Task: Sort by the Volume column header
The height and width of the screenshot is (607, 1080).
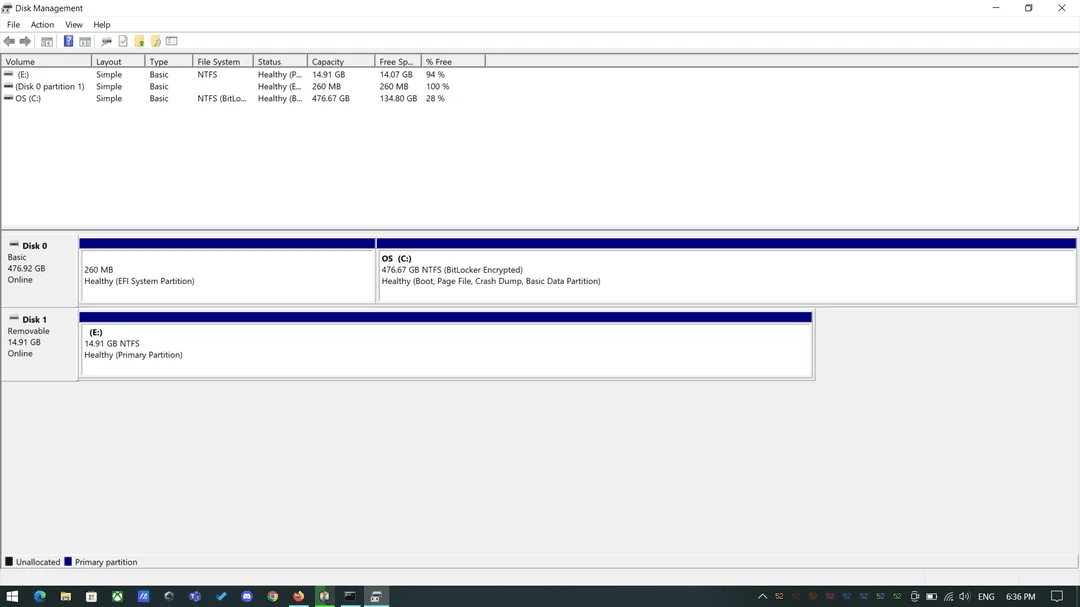Action: [x=46, y=61]
